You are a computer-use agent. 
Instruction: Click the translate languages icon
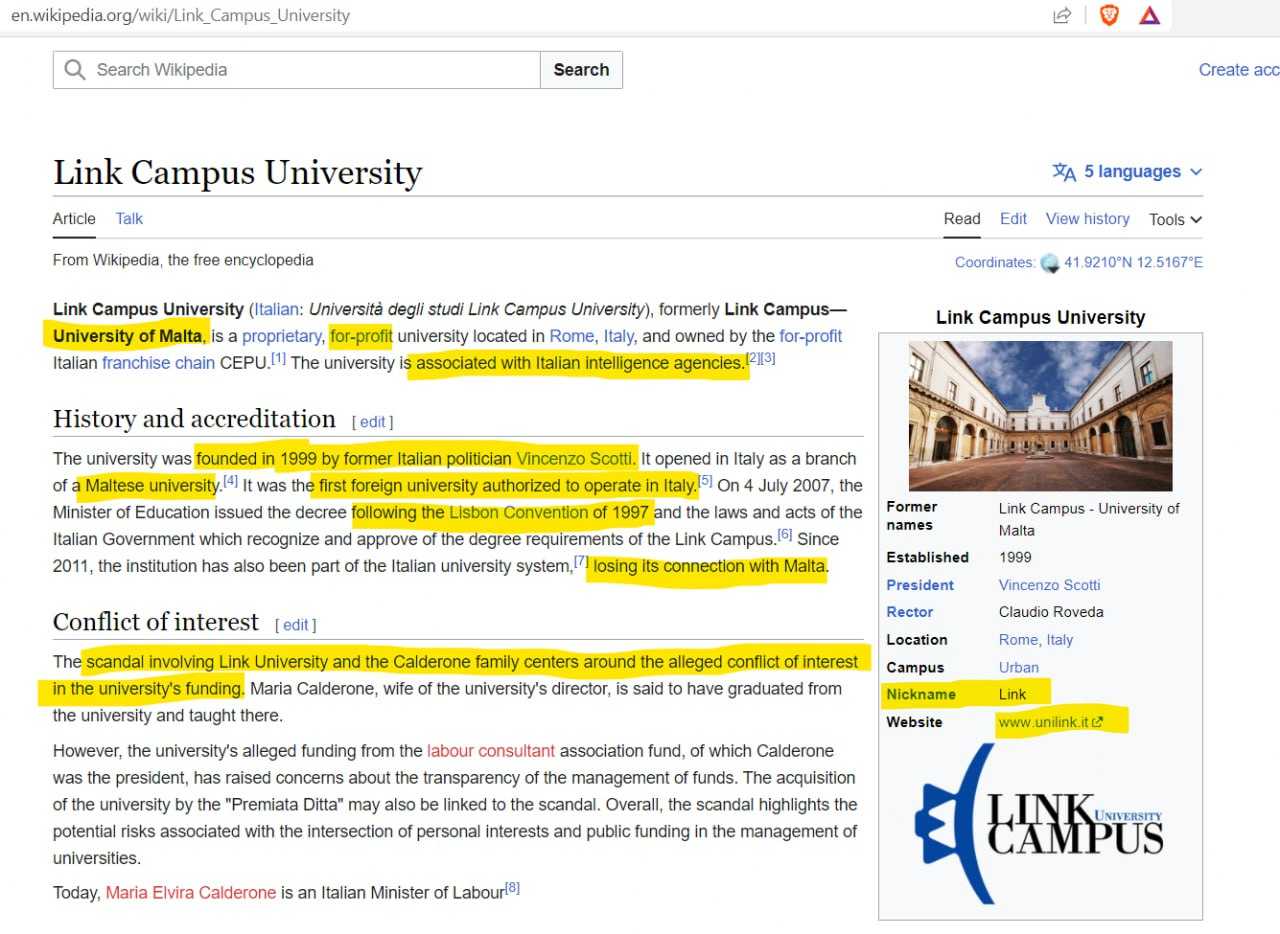tap(1064, 172)
